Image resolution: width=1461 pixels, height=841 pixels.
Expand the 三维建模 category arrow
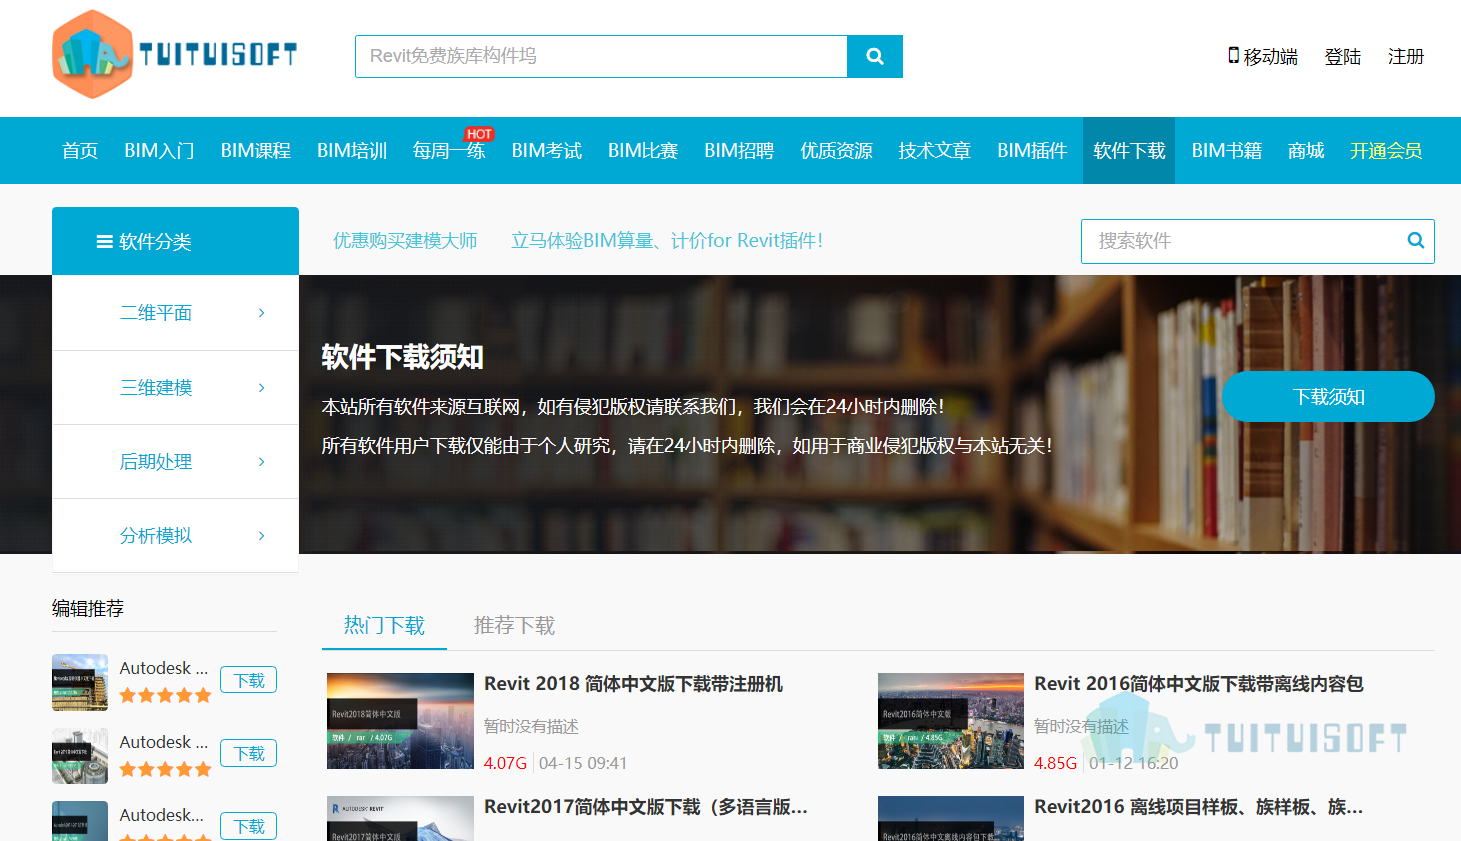click(x=262, y=387)
